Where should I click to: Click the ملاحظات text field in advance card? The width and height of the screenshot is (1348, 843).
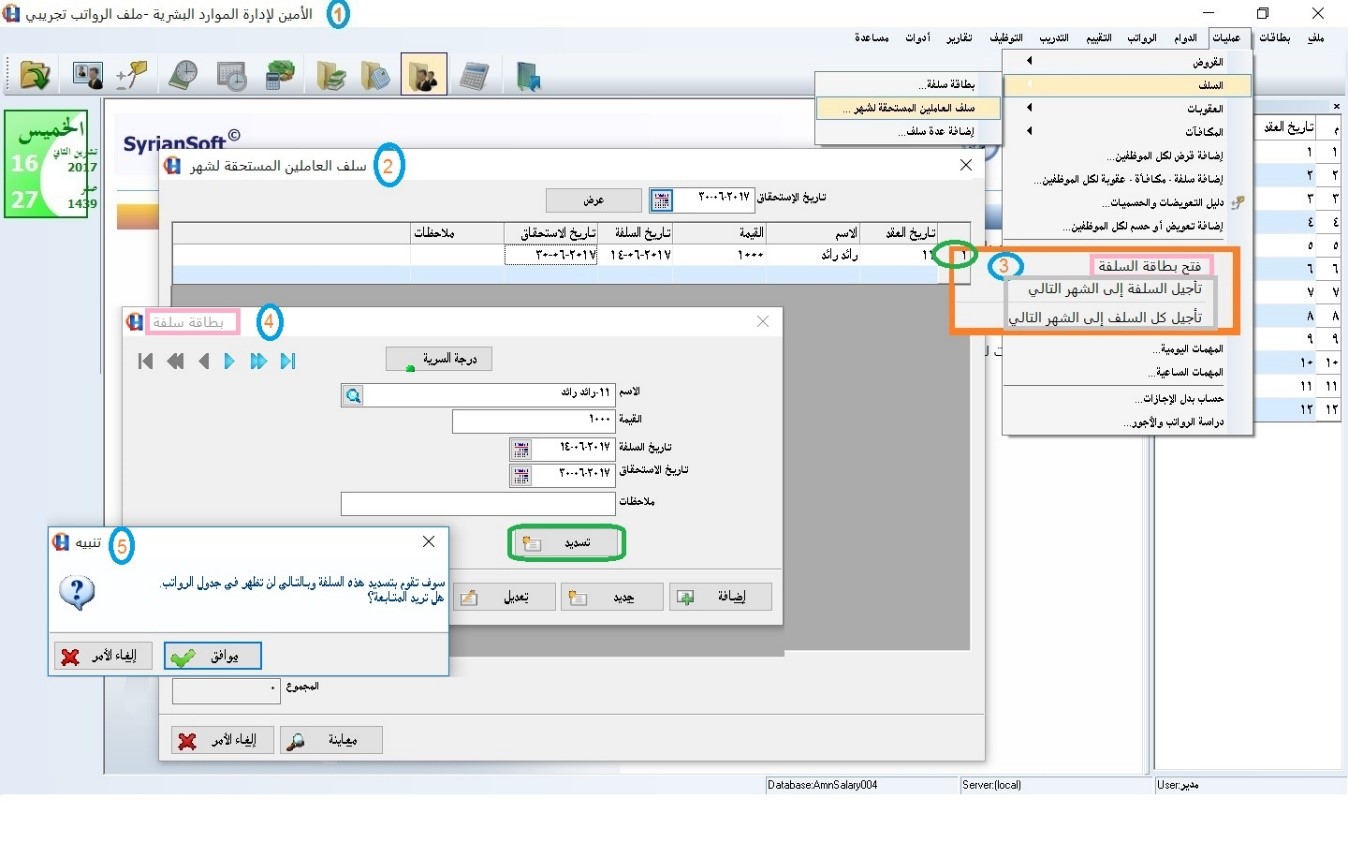tap(478, 504)
